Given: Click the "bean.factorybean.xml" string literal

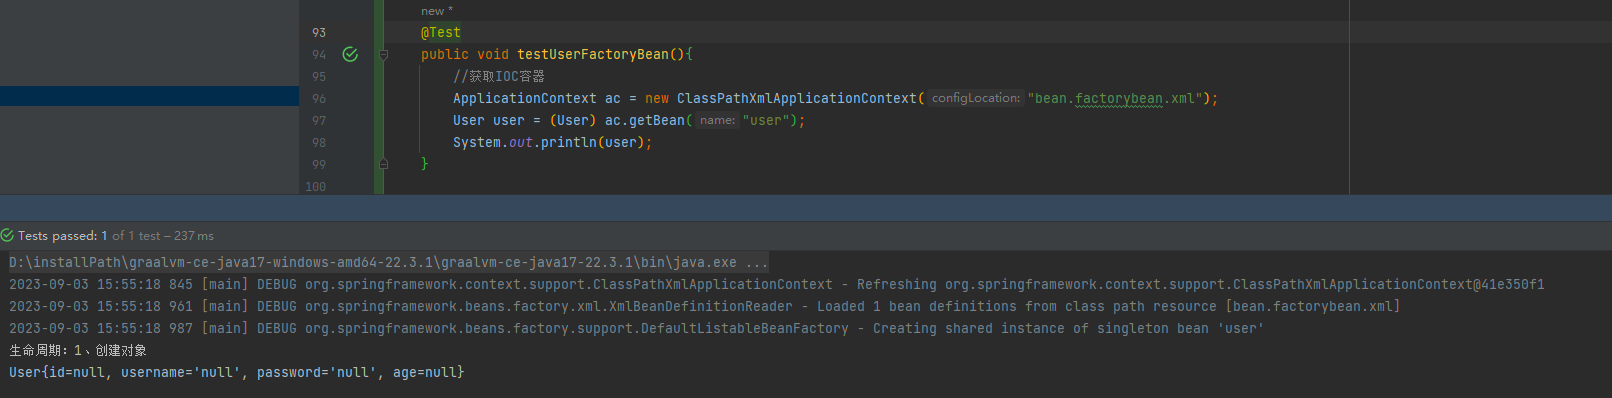Looking at the screenshot, I should pyautogui.click(x=1115, y=98).
